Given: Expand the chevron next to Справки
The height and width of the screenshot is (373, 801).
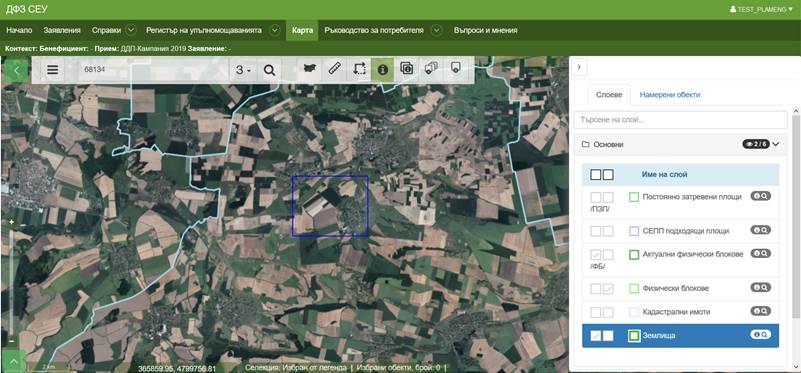Looking at the screenshot, I should [x=131, y=30].
